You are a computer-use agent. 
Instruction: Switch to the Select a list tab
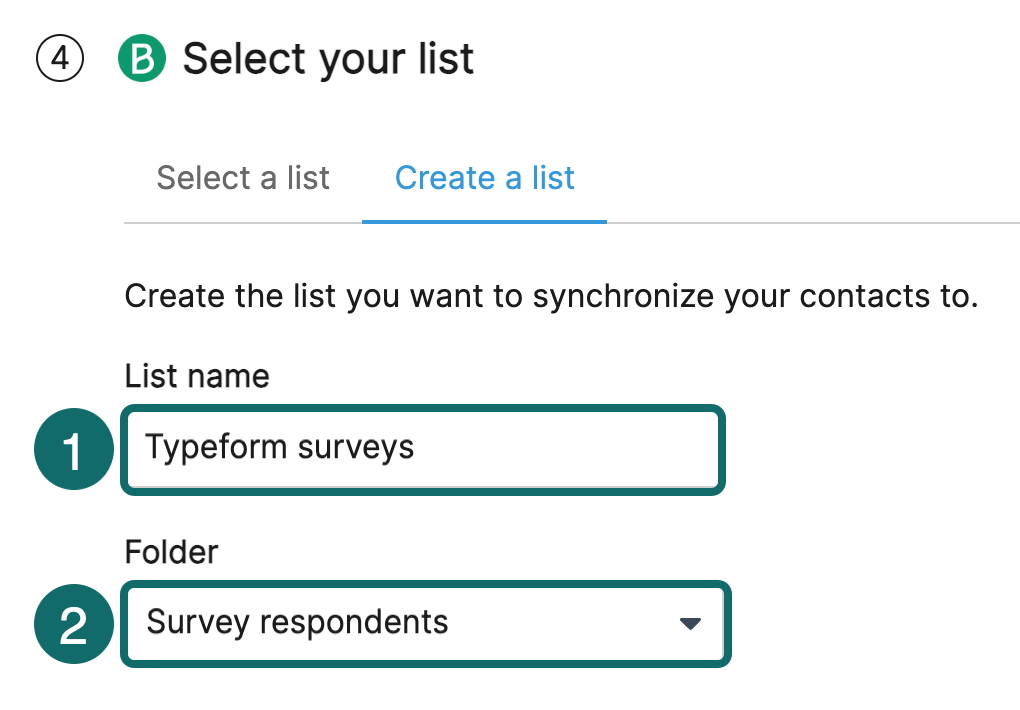pos(243,178)
